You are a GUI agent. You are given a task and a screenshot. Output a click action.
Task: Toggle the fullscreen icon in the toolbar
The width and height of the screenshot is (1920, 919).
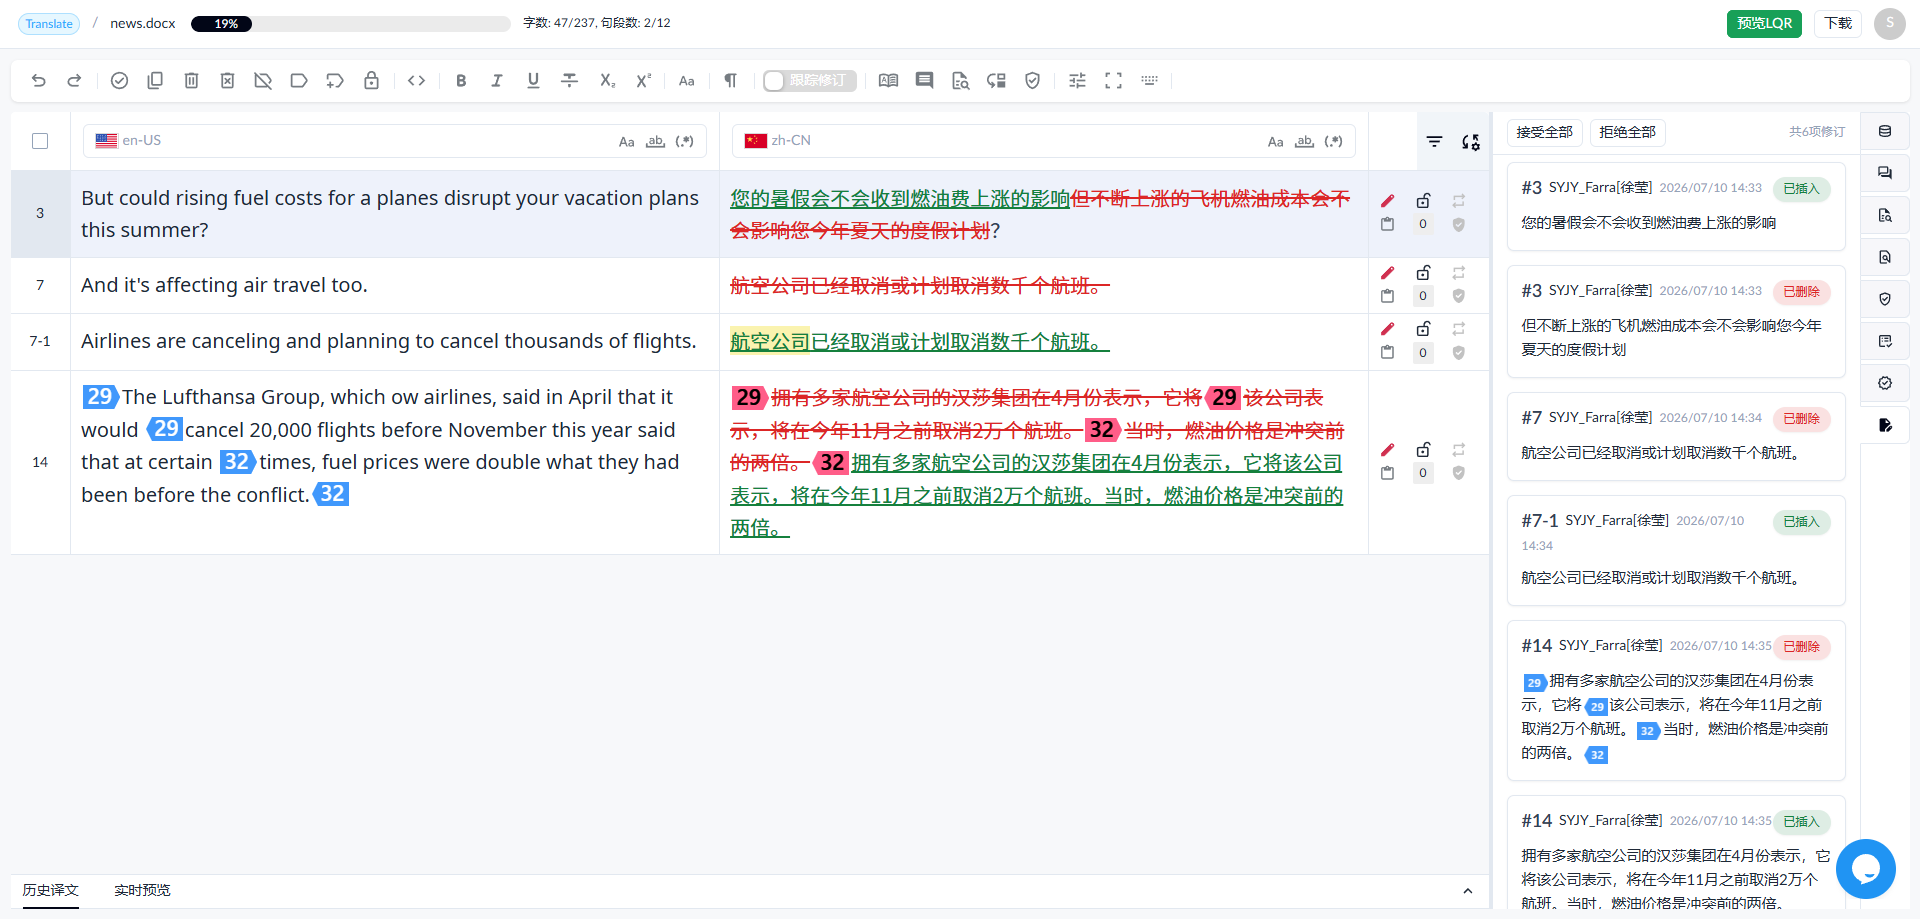1113,81
